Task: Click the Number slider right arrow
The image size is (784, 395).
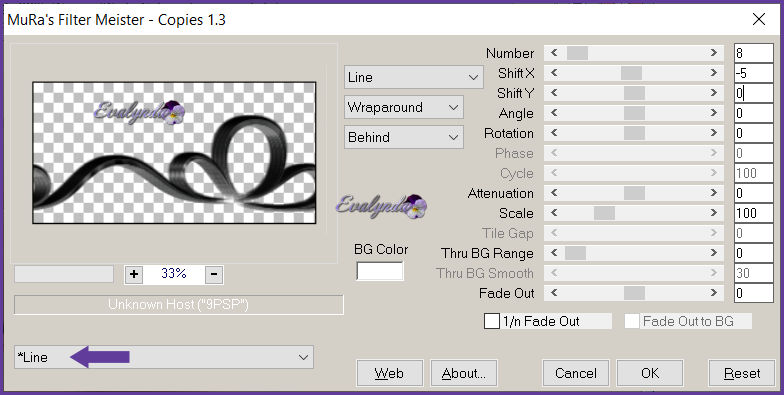Action: coord(714,53)
